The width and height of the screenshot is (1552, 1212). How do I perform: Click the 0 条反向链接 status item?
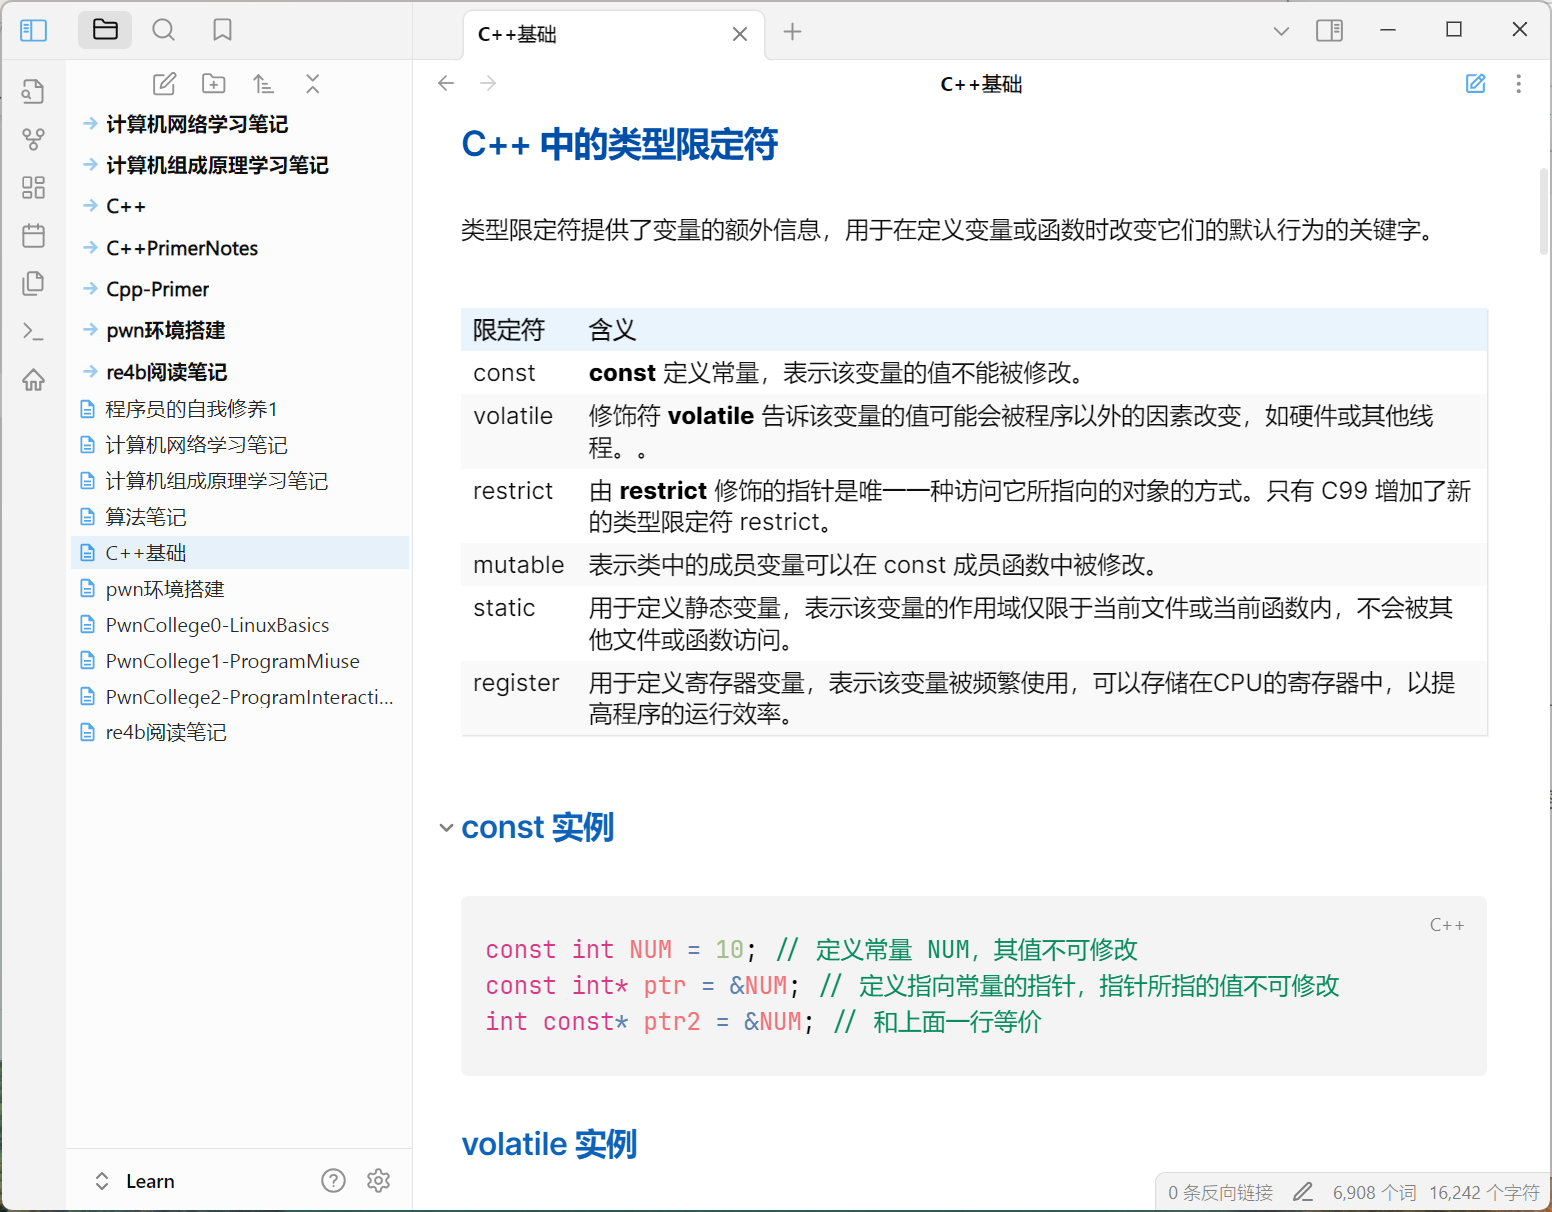(1220, 1192)
